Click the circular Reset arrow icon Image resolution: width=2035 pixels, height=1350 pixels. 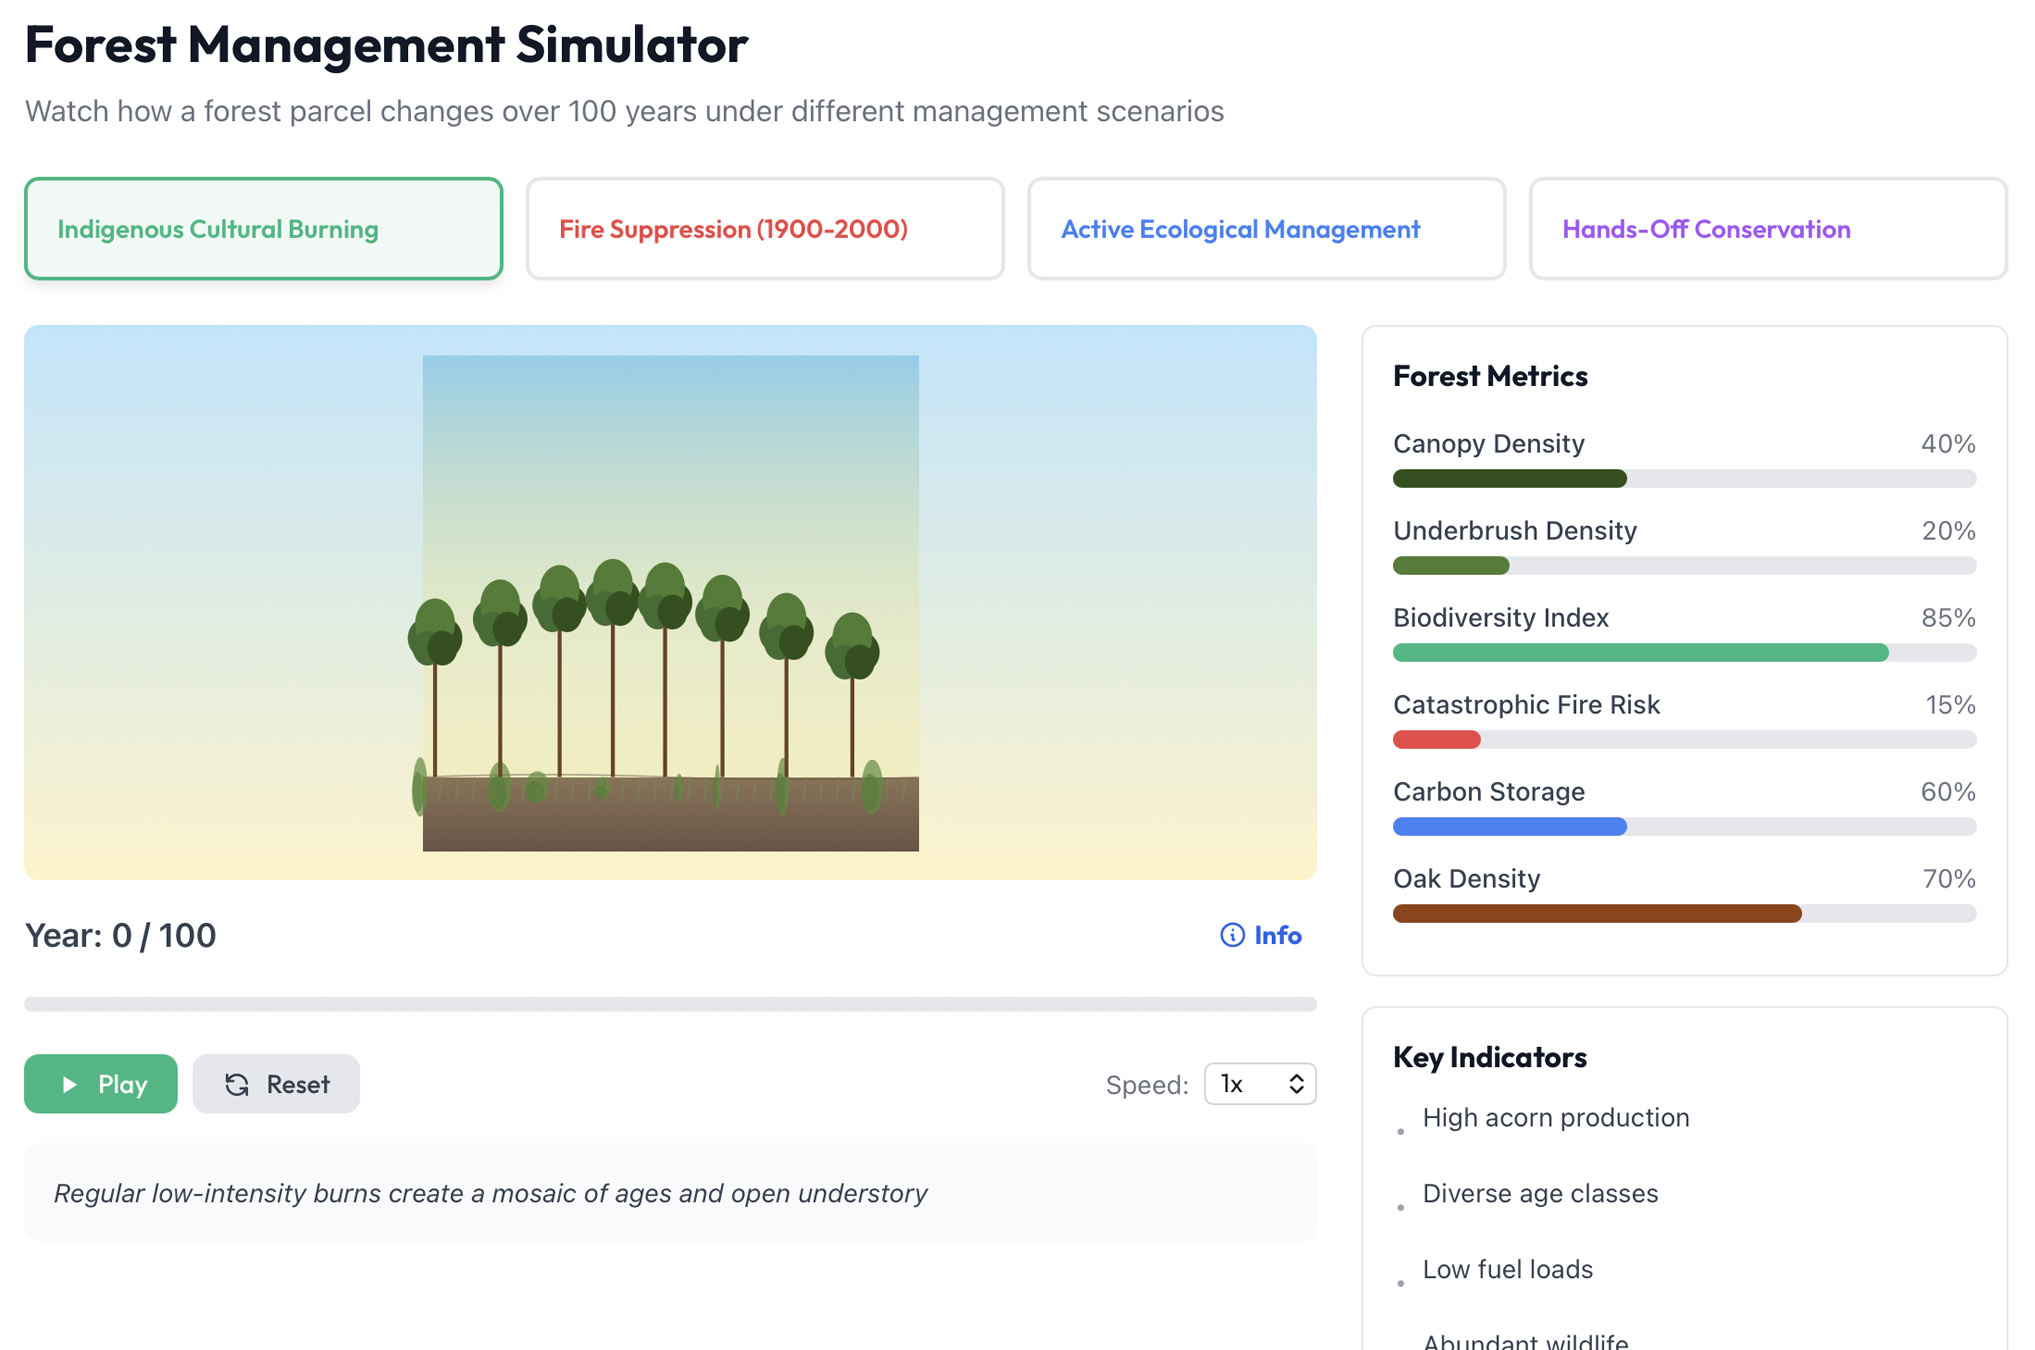tap(236, 1084)
